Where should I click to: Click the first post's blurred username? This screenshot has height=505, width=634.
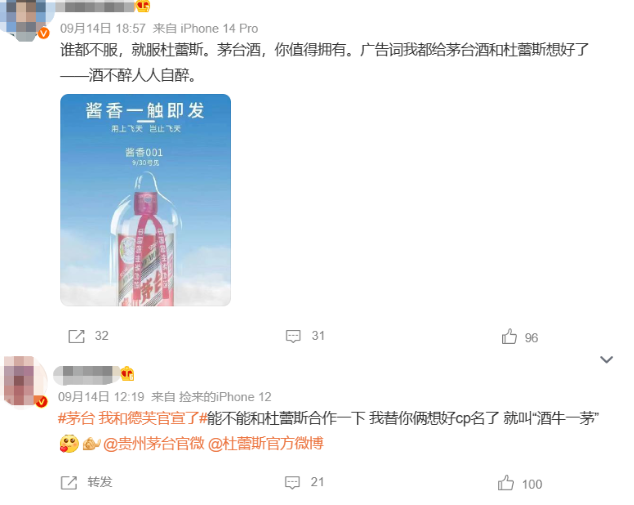tap(95, 6)
